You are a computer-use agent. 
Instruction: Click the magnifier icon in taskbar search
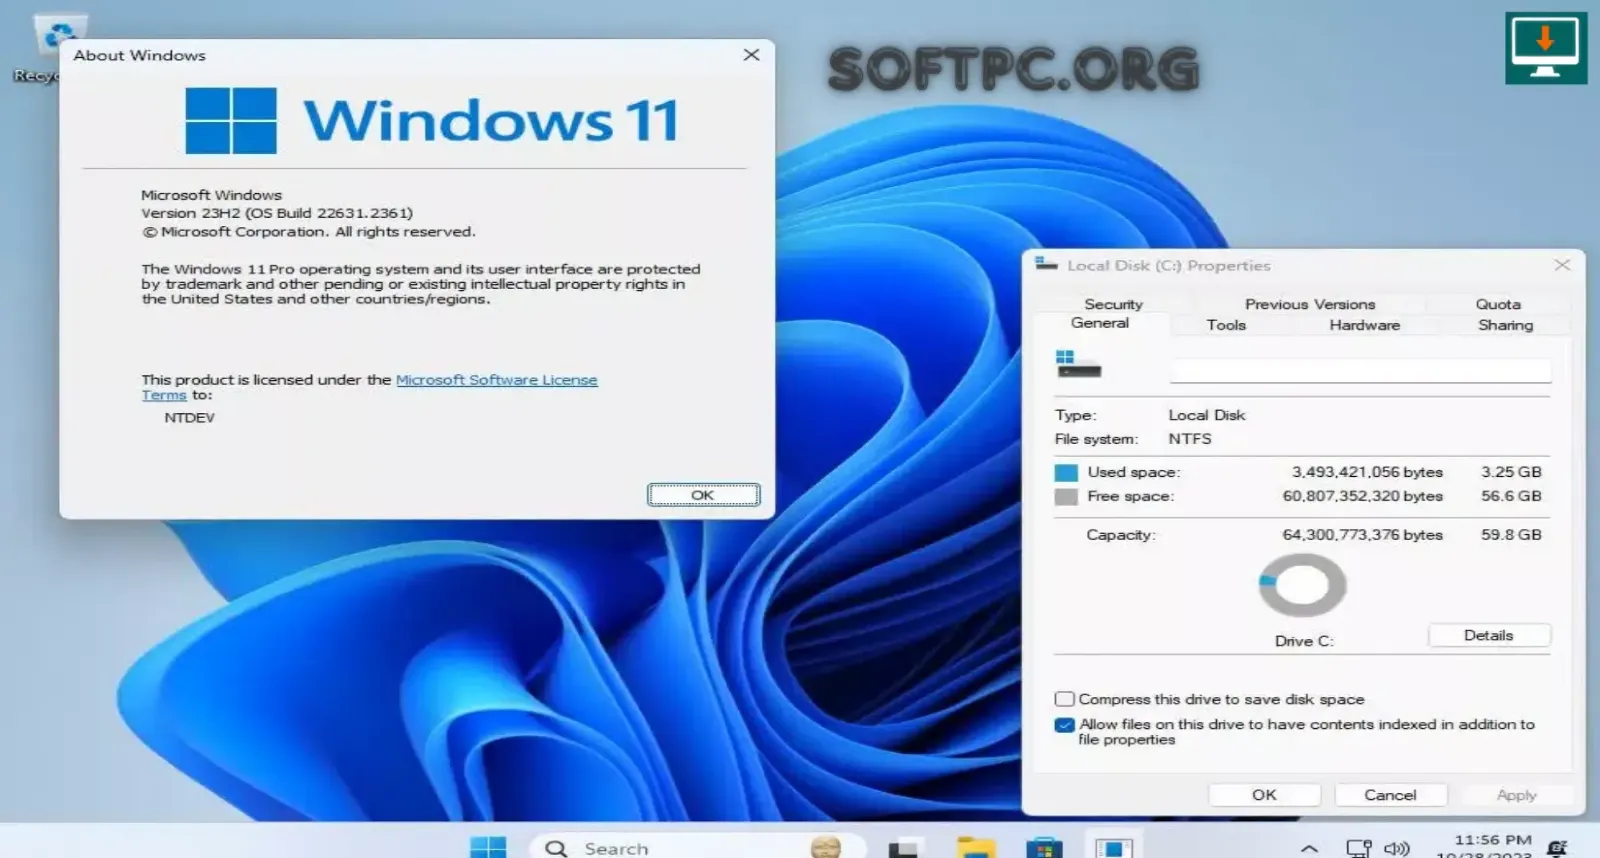coord(556,848)
